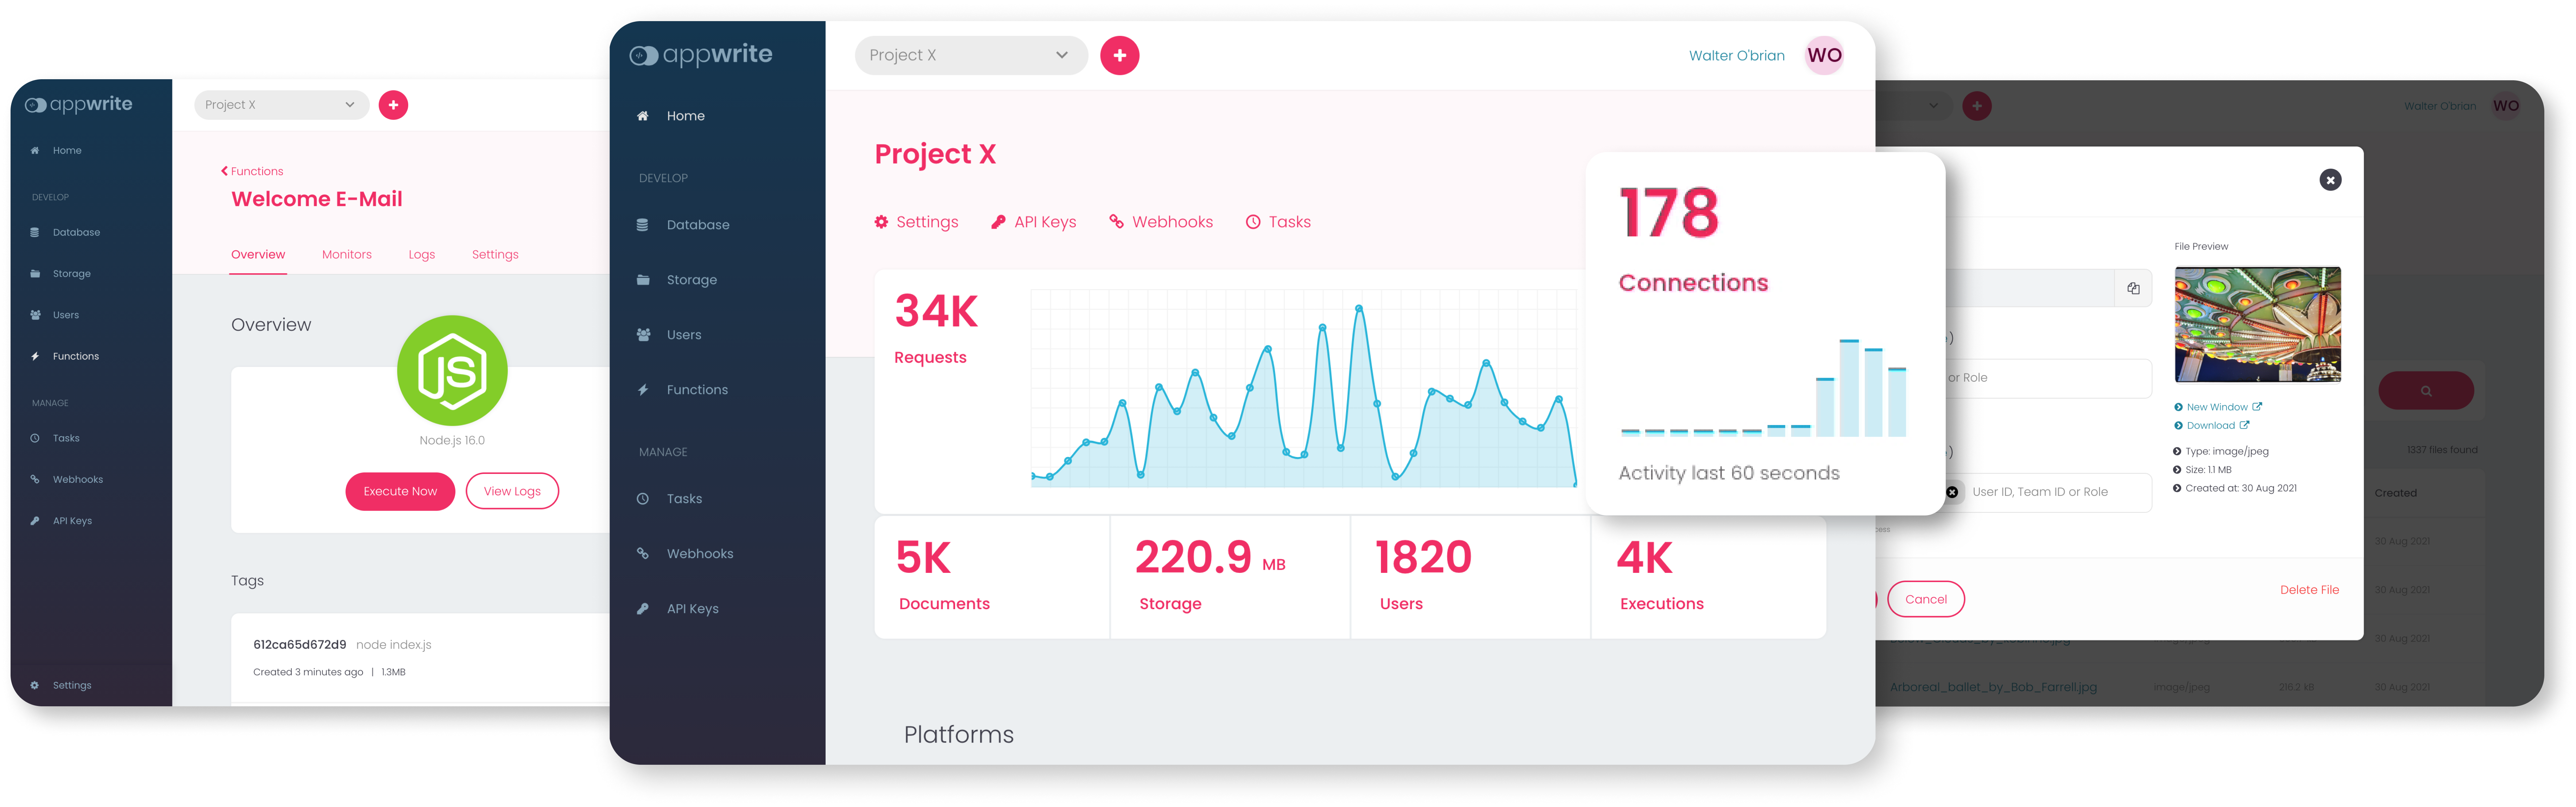Open Database in the center window sidebar
The height and width of the screenshot is (807, 2576).
(x=697, y=225)
